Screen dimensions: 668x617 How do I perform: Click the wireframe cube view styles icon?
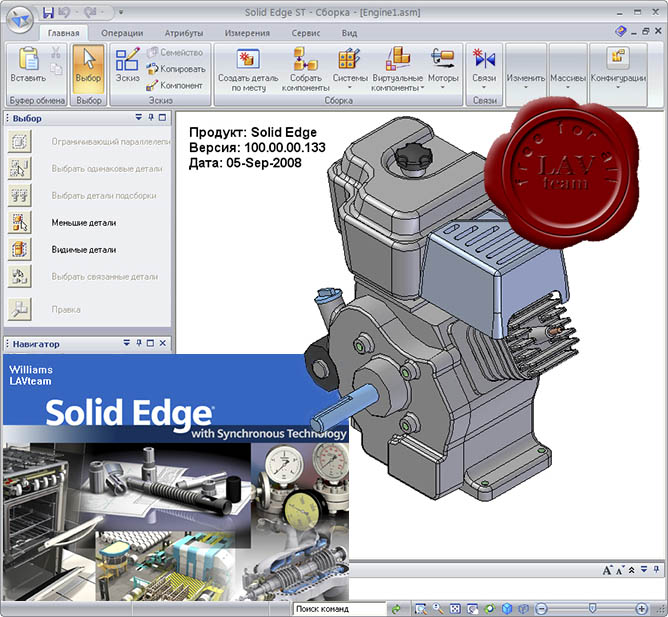(x=524, y=608)
